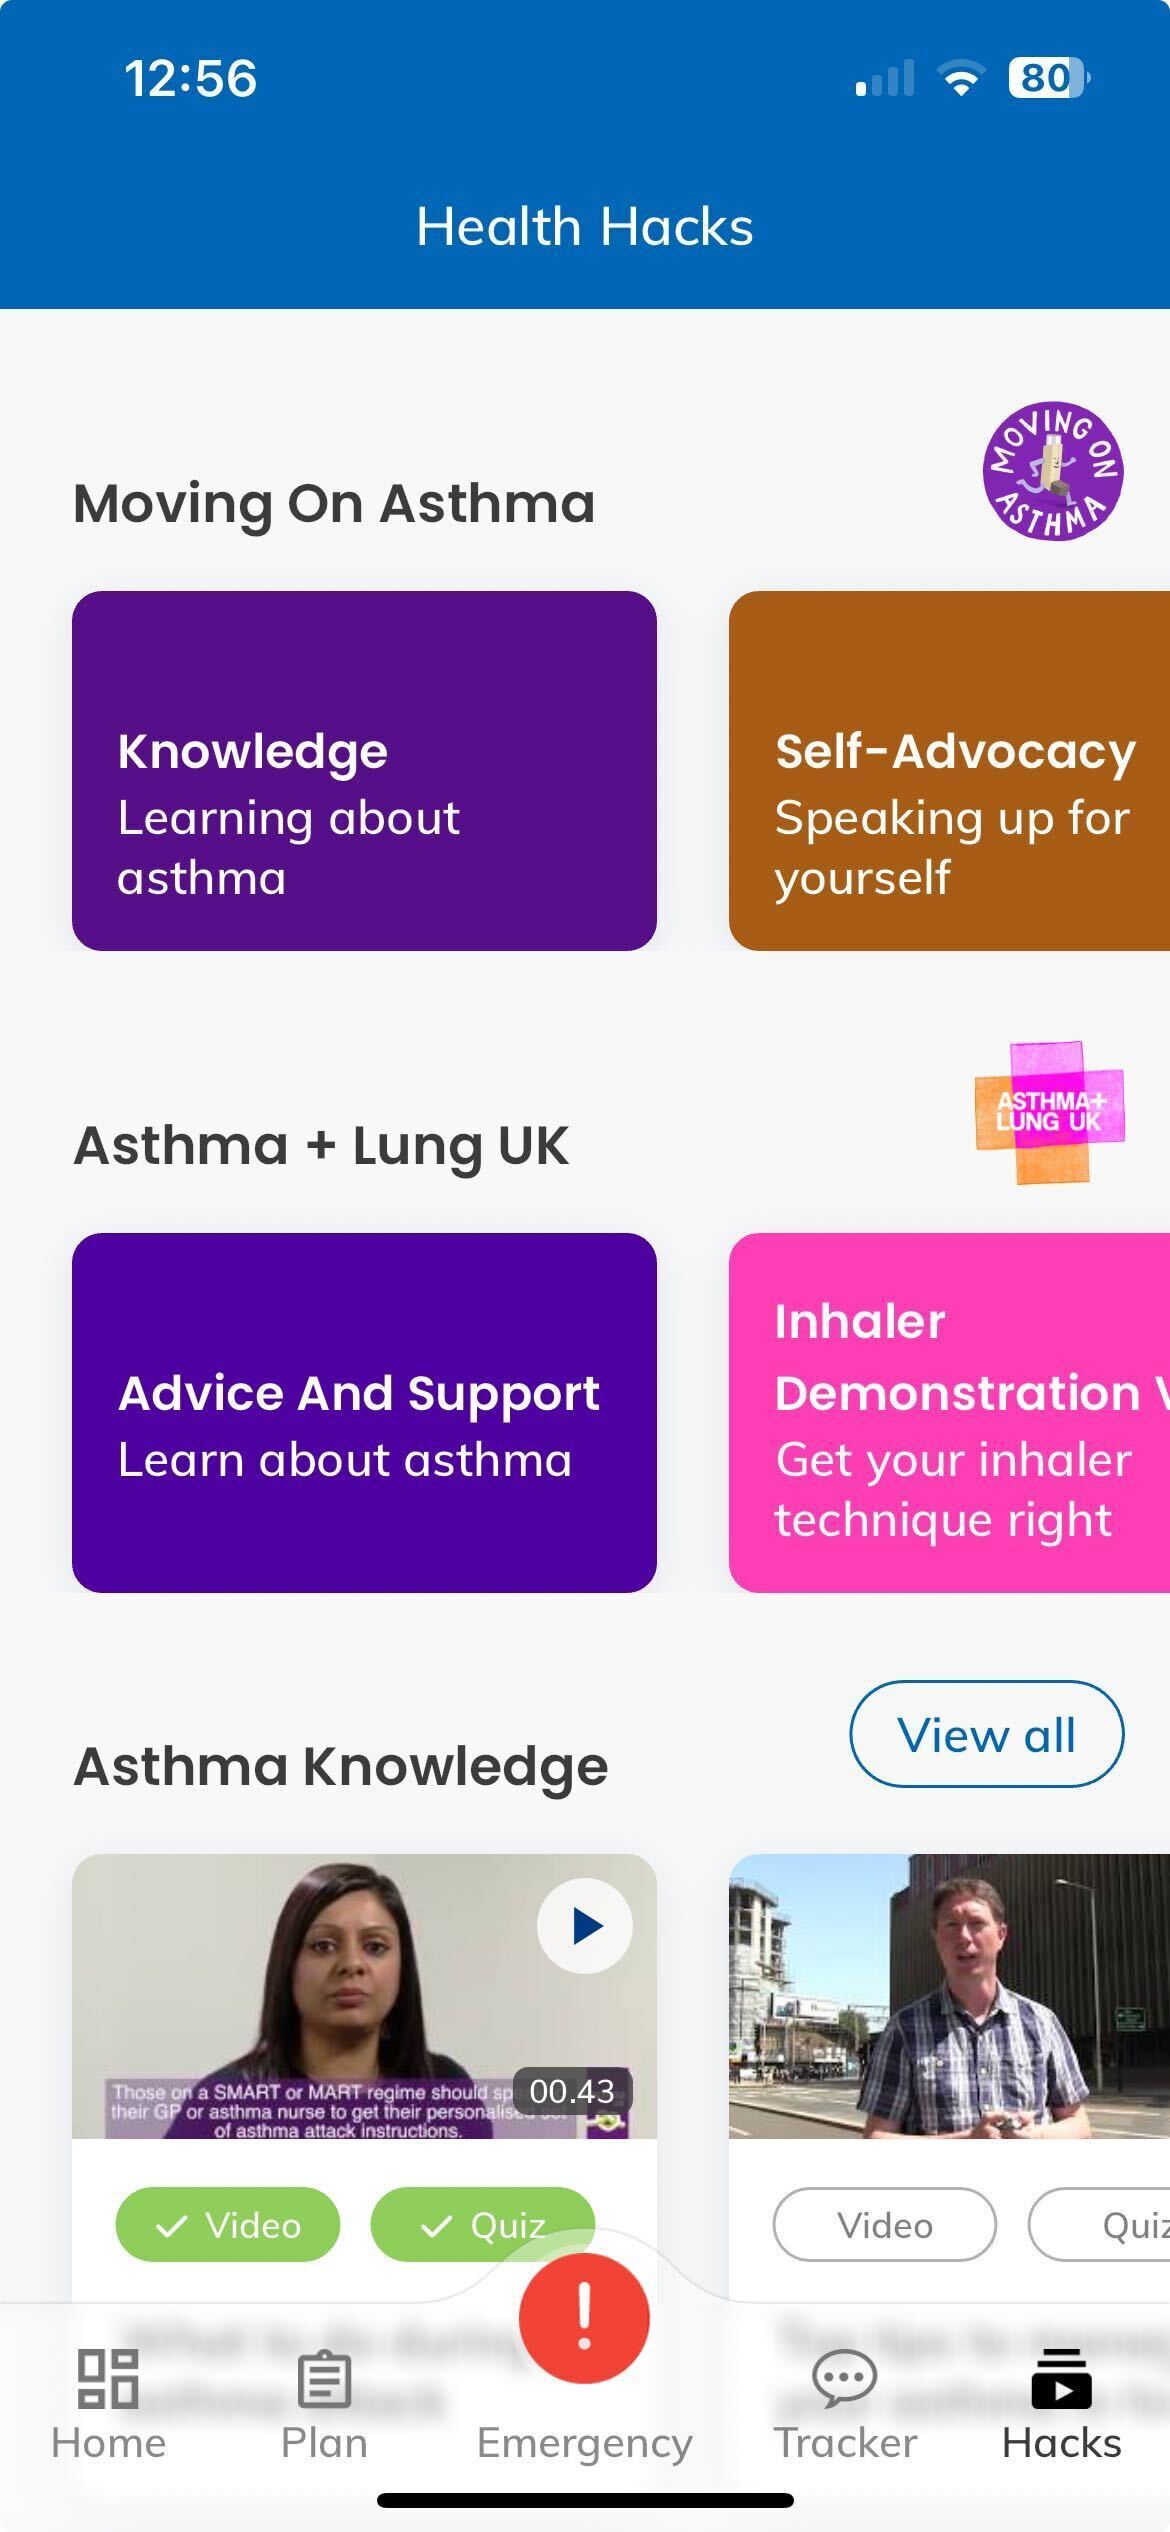1170x2532 pixels.
Task: Play the asthma attack instructions video
Action: click(584, 1925)
